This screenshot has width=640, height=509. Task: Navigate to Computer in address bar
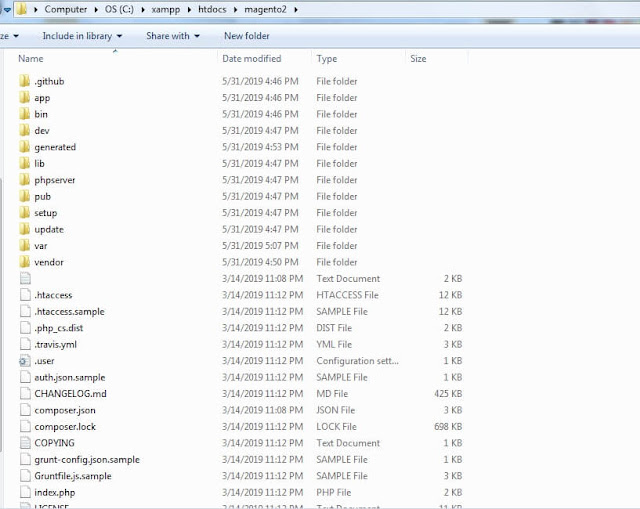(x=65, y=9)
